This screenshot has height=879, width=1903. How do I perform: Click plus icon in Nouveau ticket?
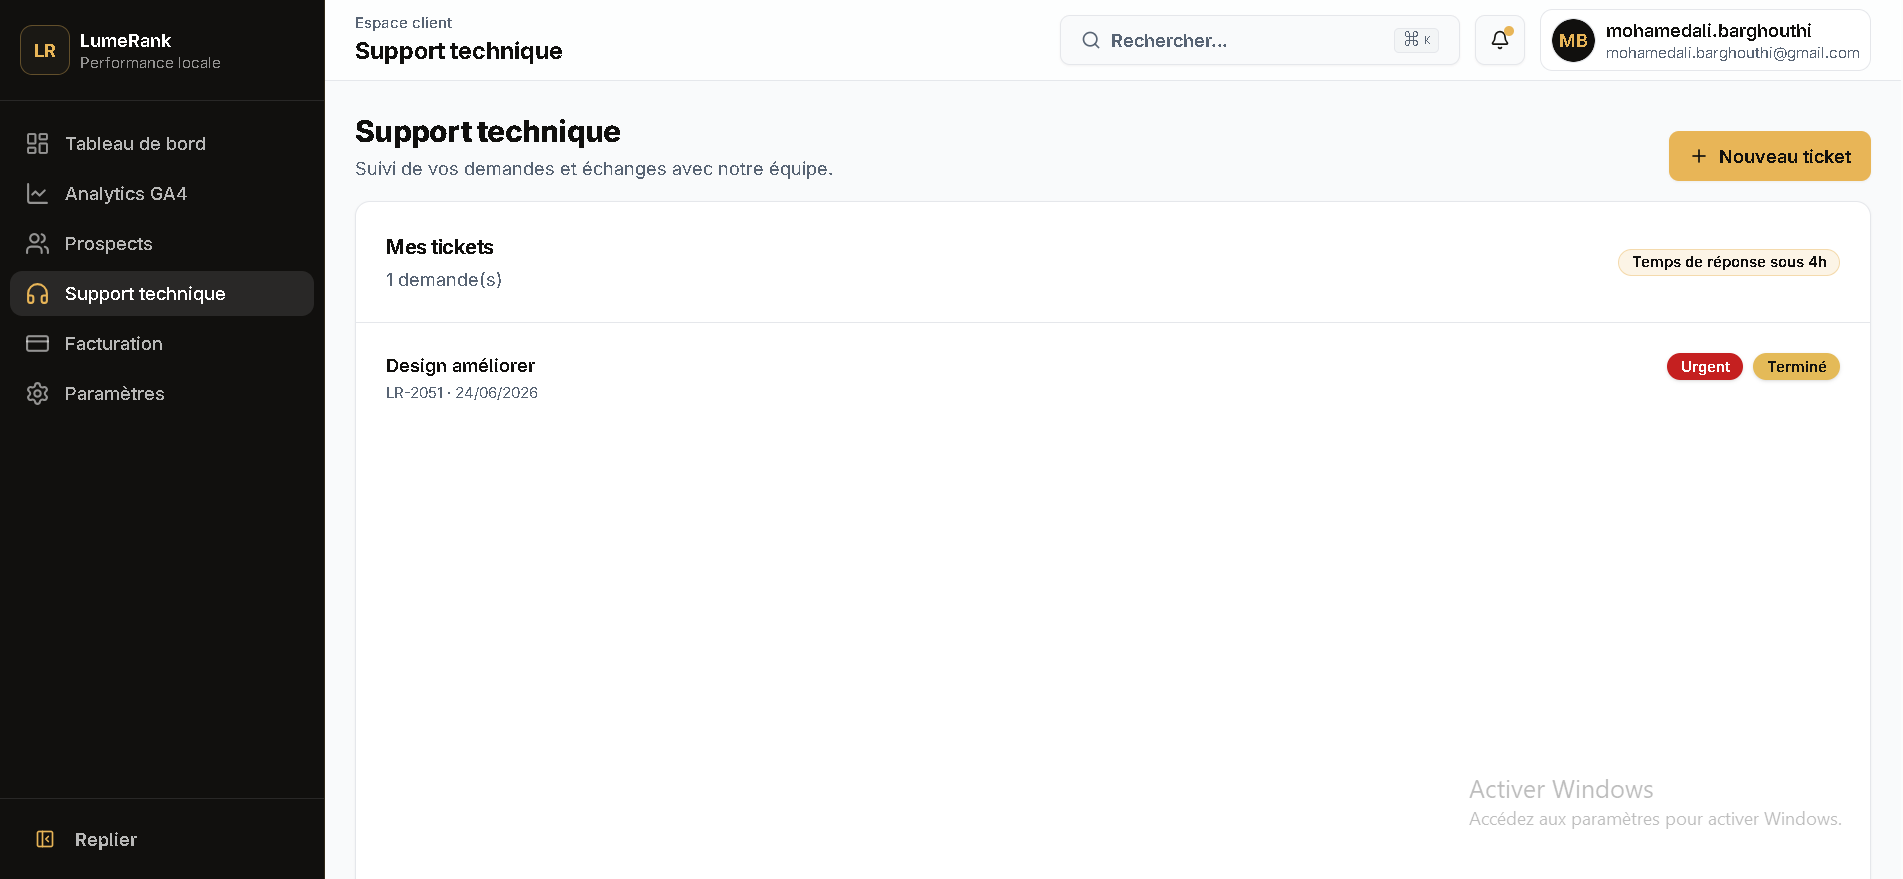[x=1698, y=156]
